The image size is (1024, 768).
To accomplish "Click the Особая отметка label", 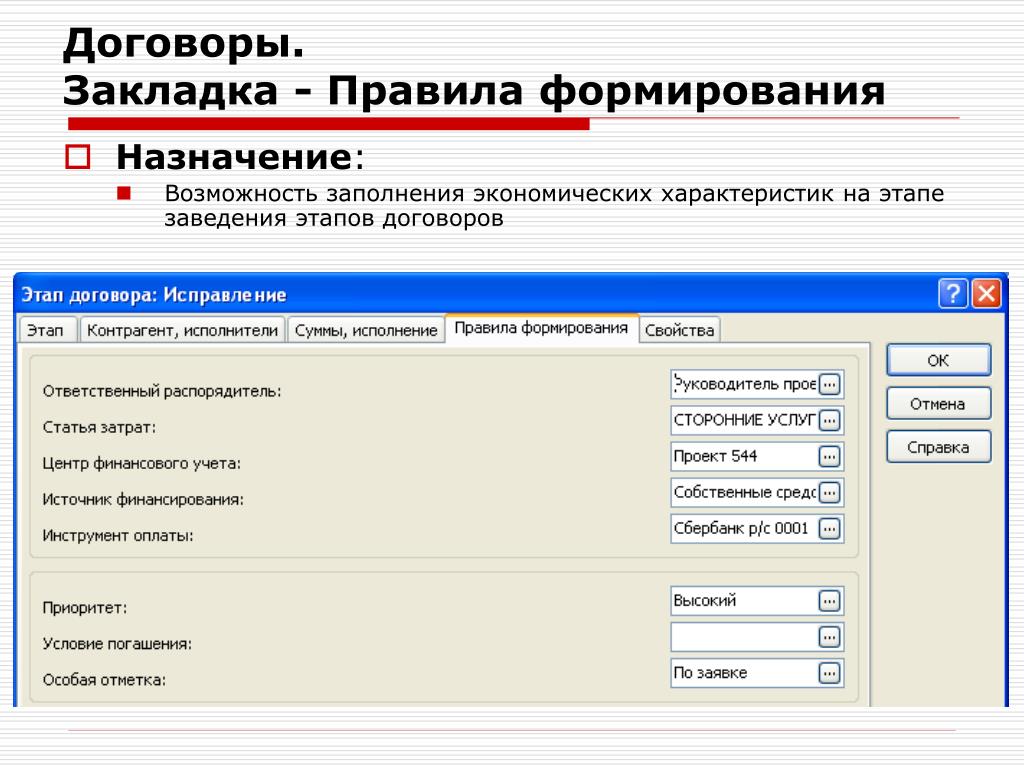I will tap(104, 680).
